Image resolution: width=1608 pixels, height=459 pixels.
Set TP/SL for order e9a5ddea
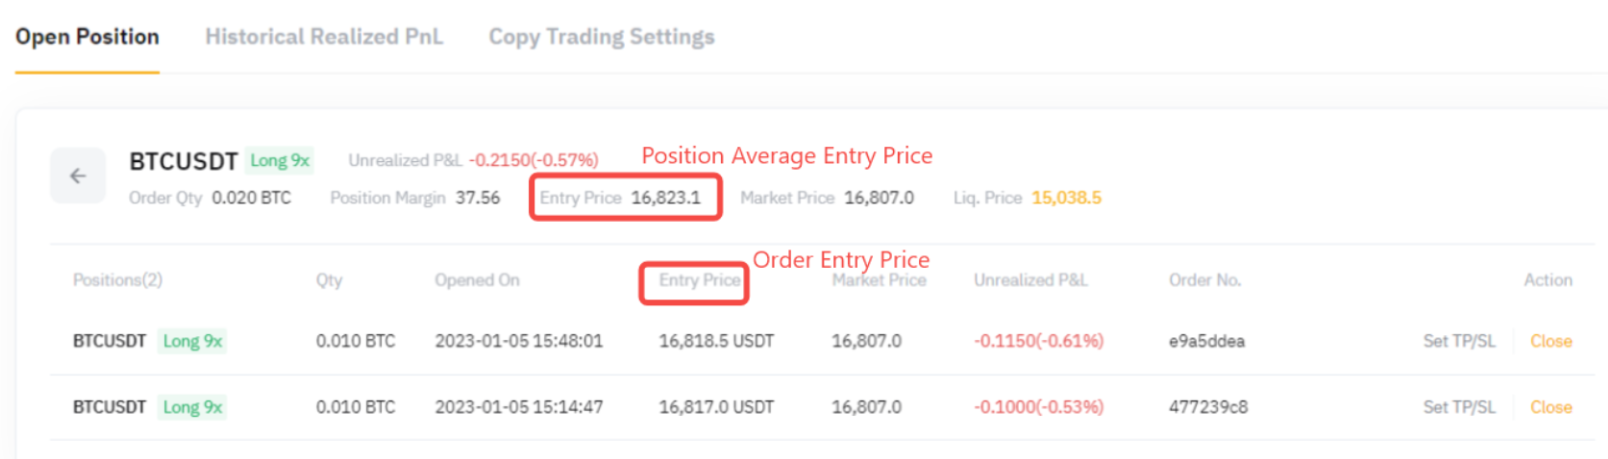[x=1459, y=341]
